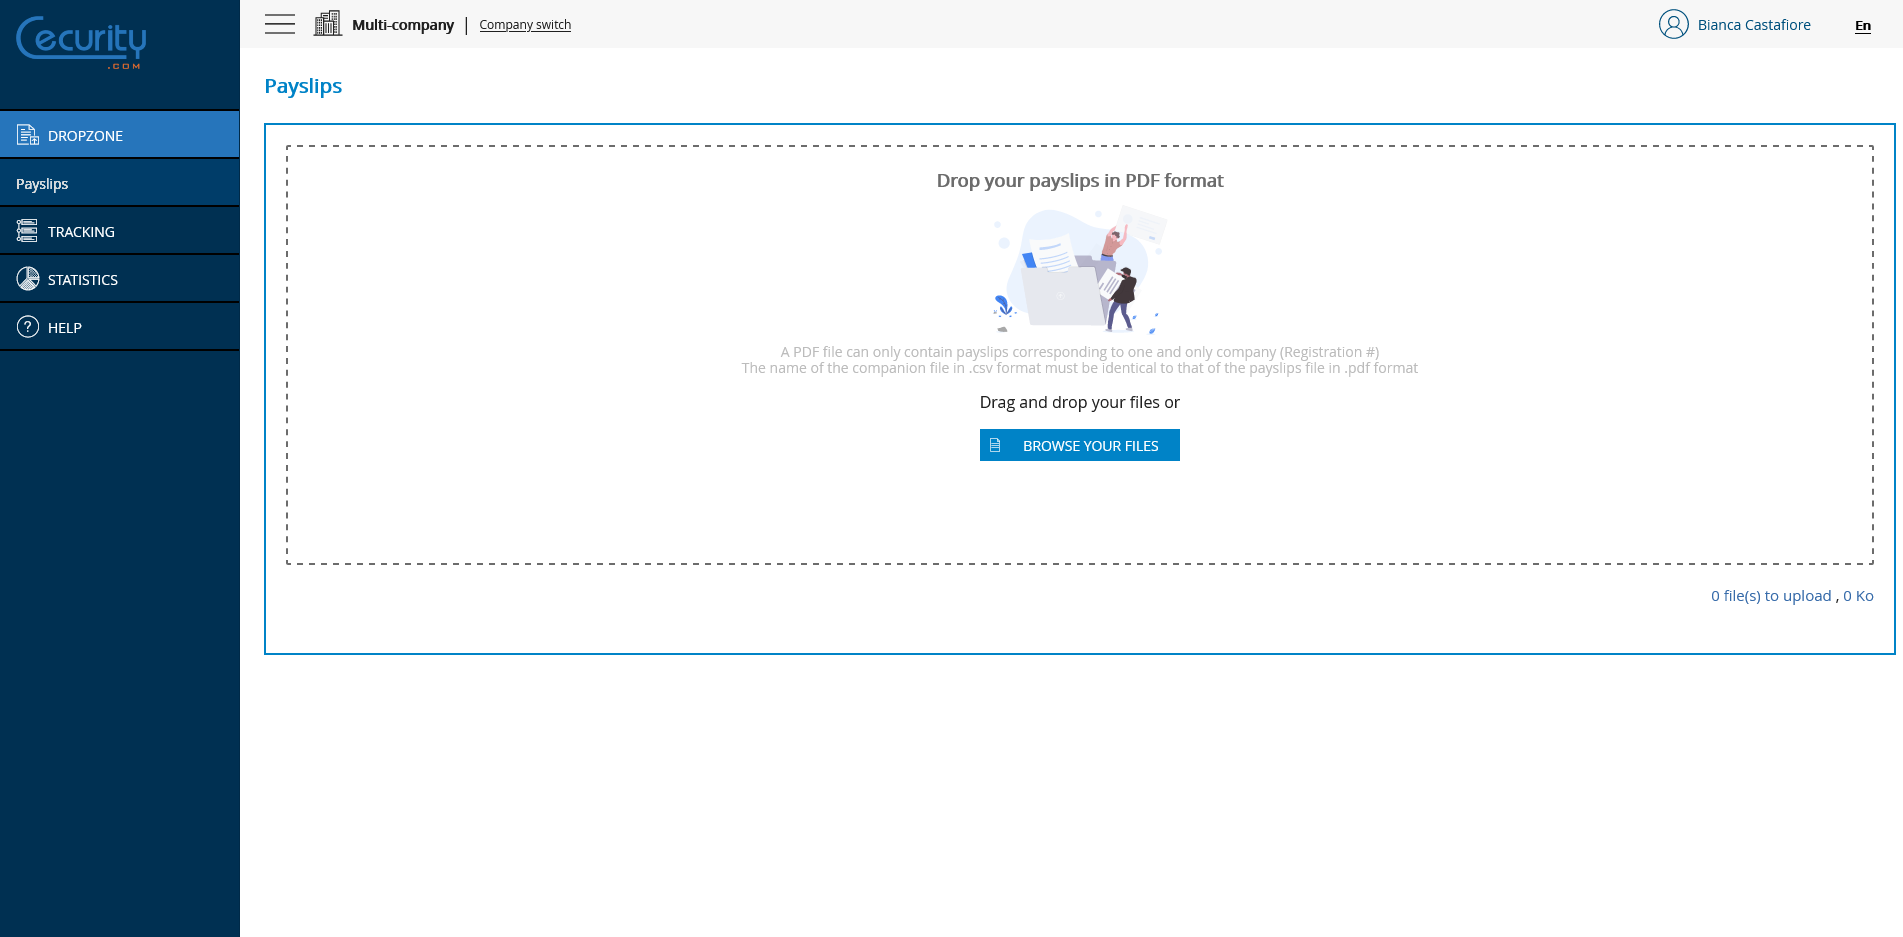The image size is (1903, 937).
Task: Click the Help question mark icon
Action: (x=26, y=326)
